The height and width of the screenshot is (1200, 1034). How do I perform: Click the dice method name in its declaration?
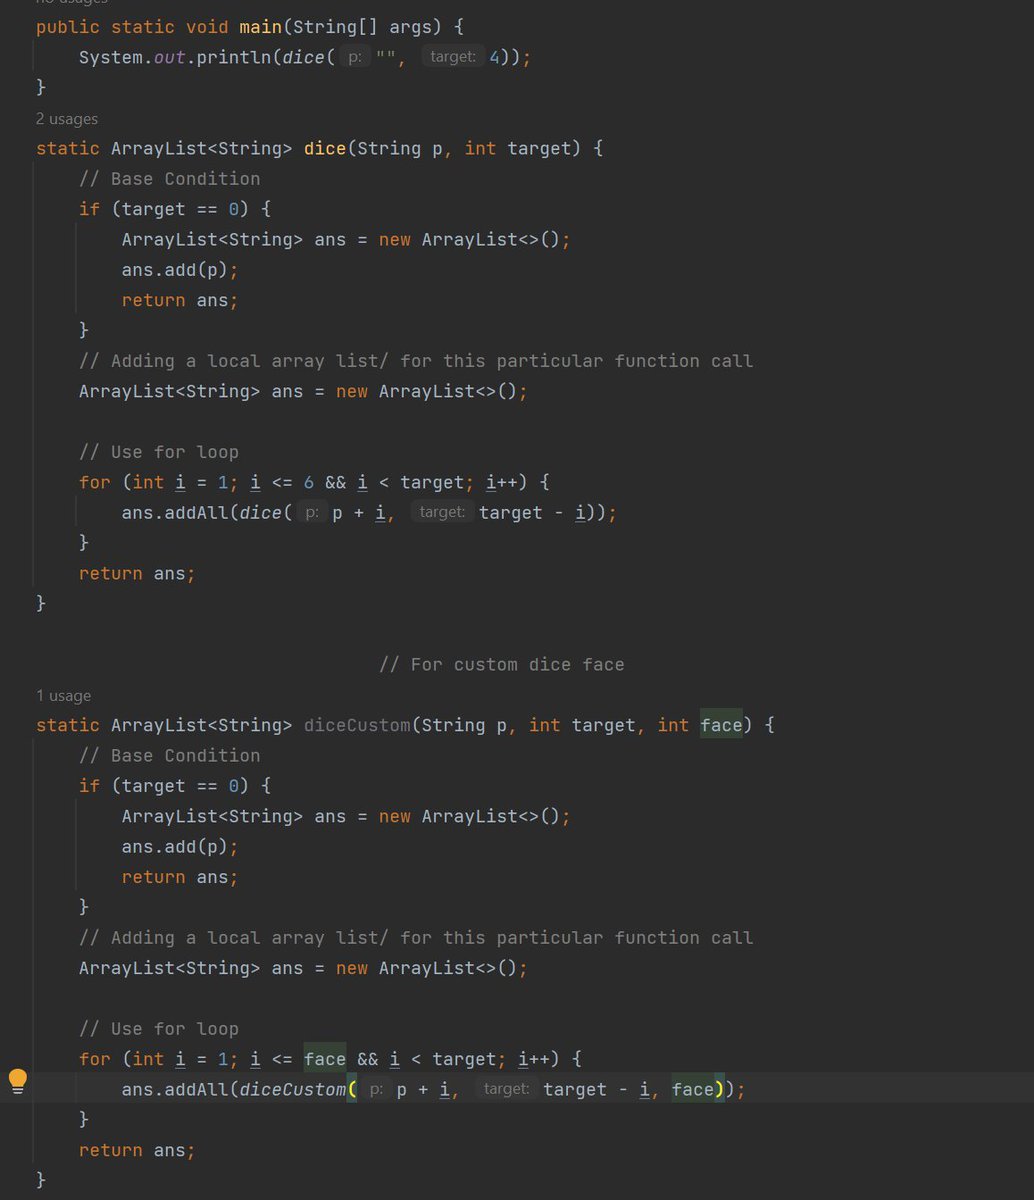click(x=324, y=148)
